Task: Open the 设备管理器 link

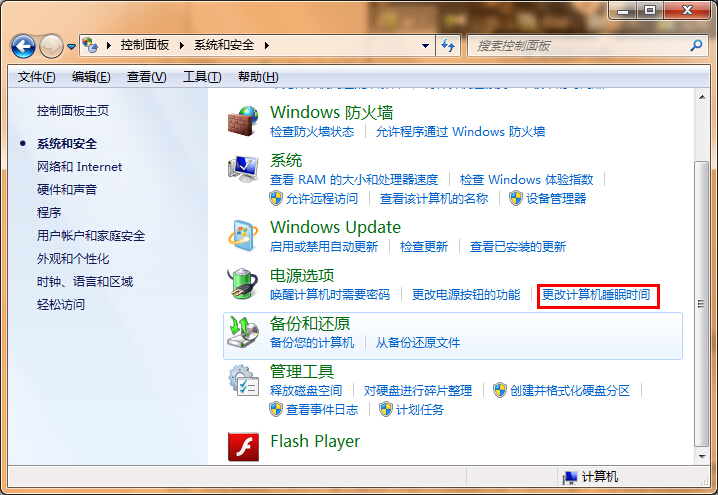Action: (556, 198)
